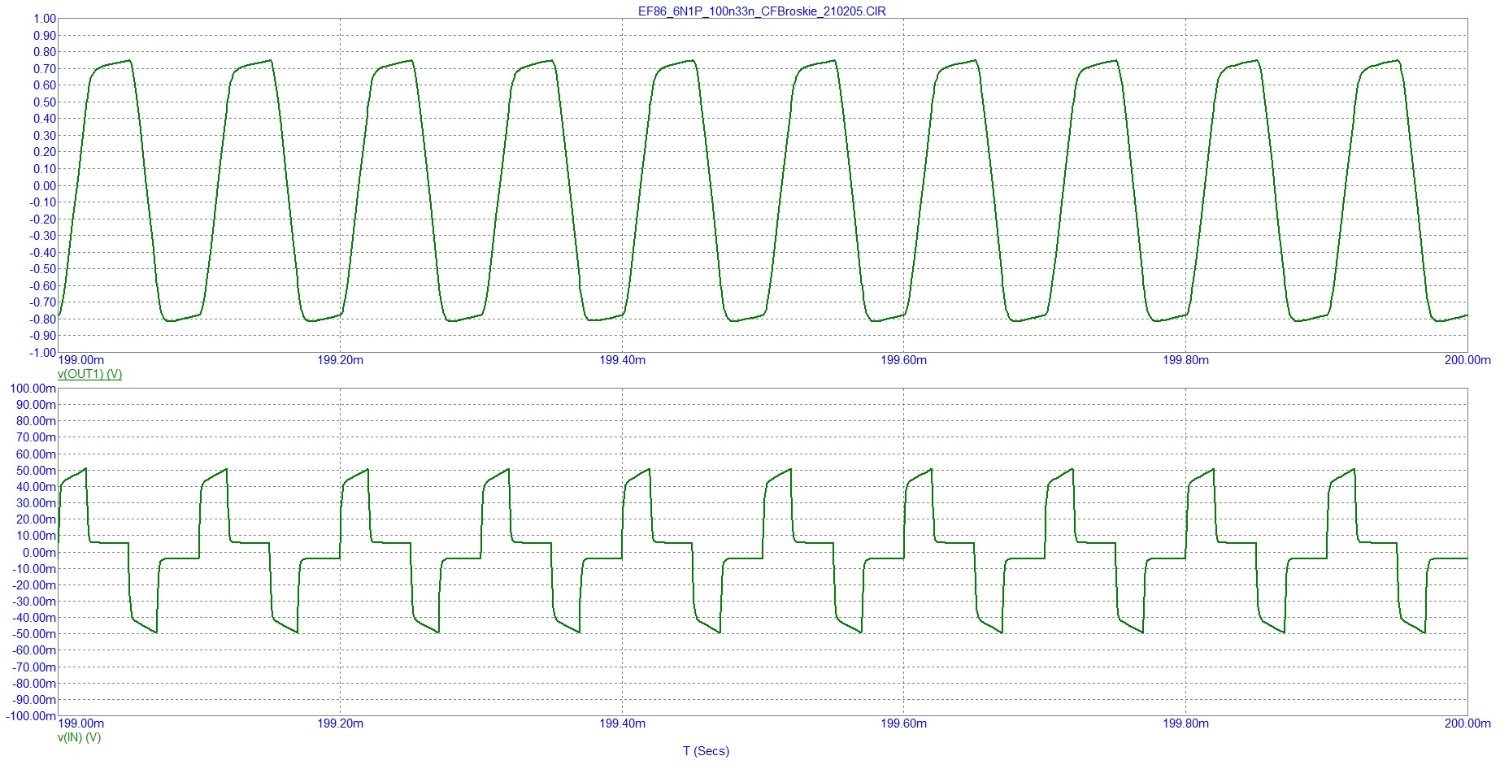The image size is (1500, 769).
Task: Click the -20.00m y-axis tick label
Action: point(34,585)
